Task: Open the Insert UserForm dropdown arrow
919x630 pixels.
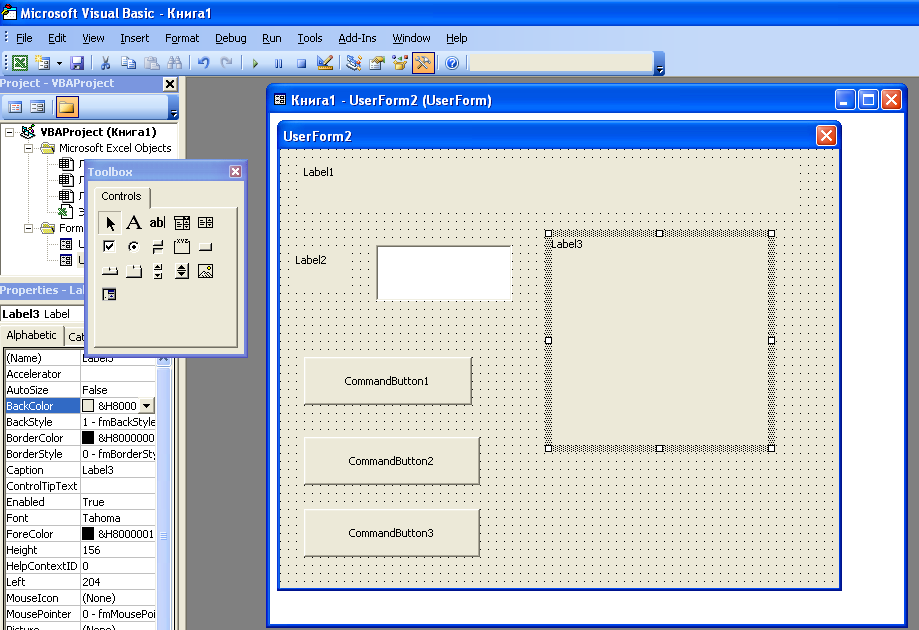Action: [59, 63]
